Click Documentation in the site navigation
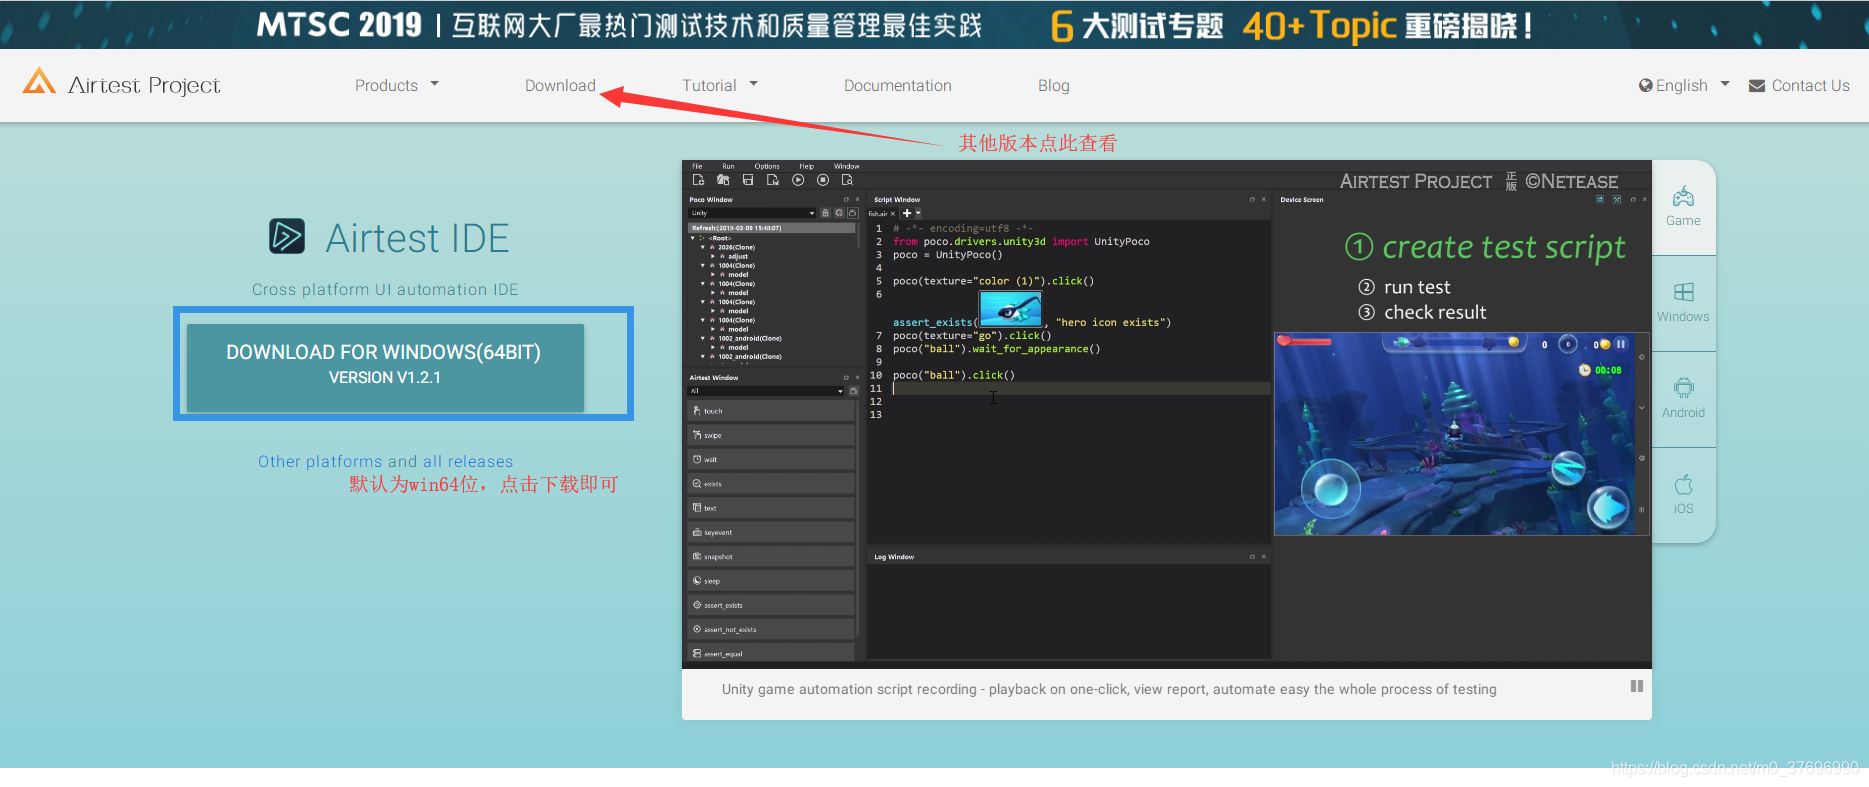 tap(897, 85)
